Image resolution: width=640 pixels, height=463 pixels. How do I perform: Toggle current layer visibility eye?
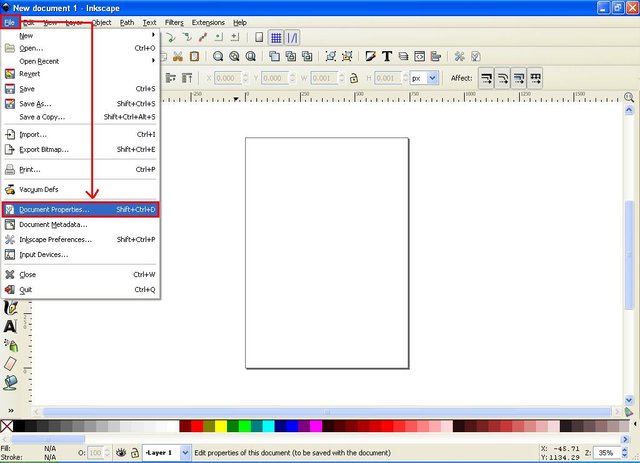(x=121, y=452)
